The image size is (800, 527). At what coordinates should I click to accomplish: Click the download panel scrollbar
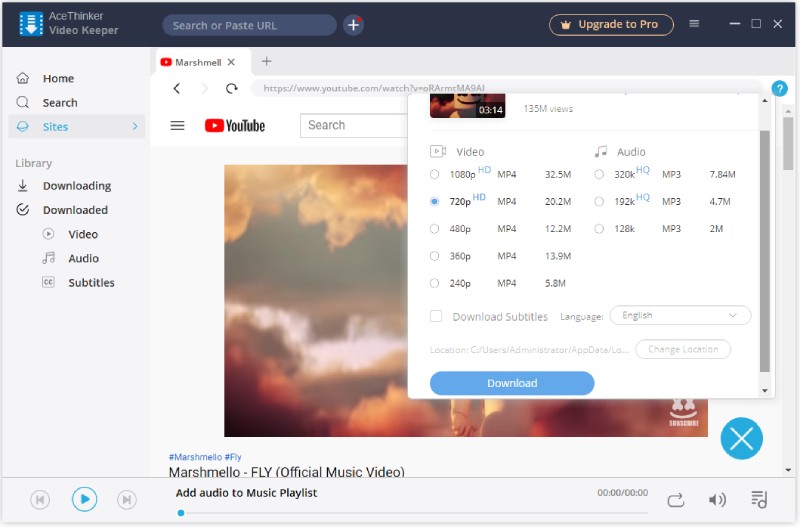(x=764, y=251)
